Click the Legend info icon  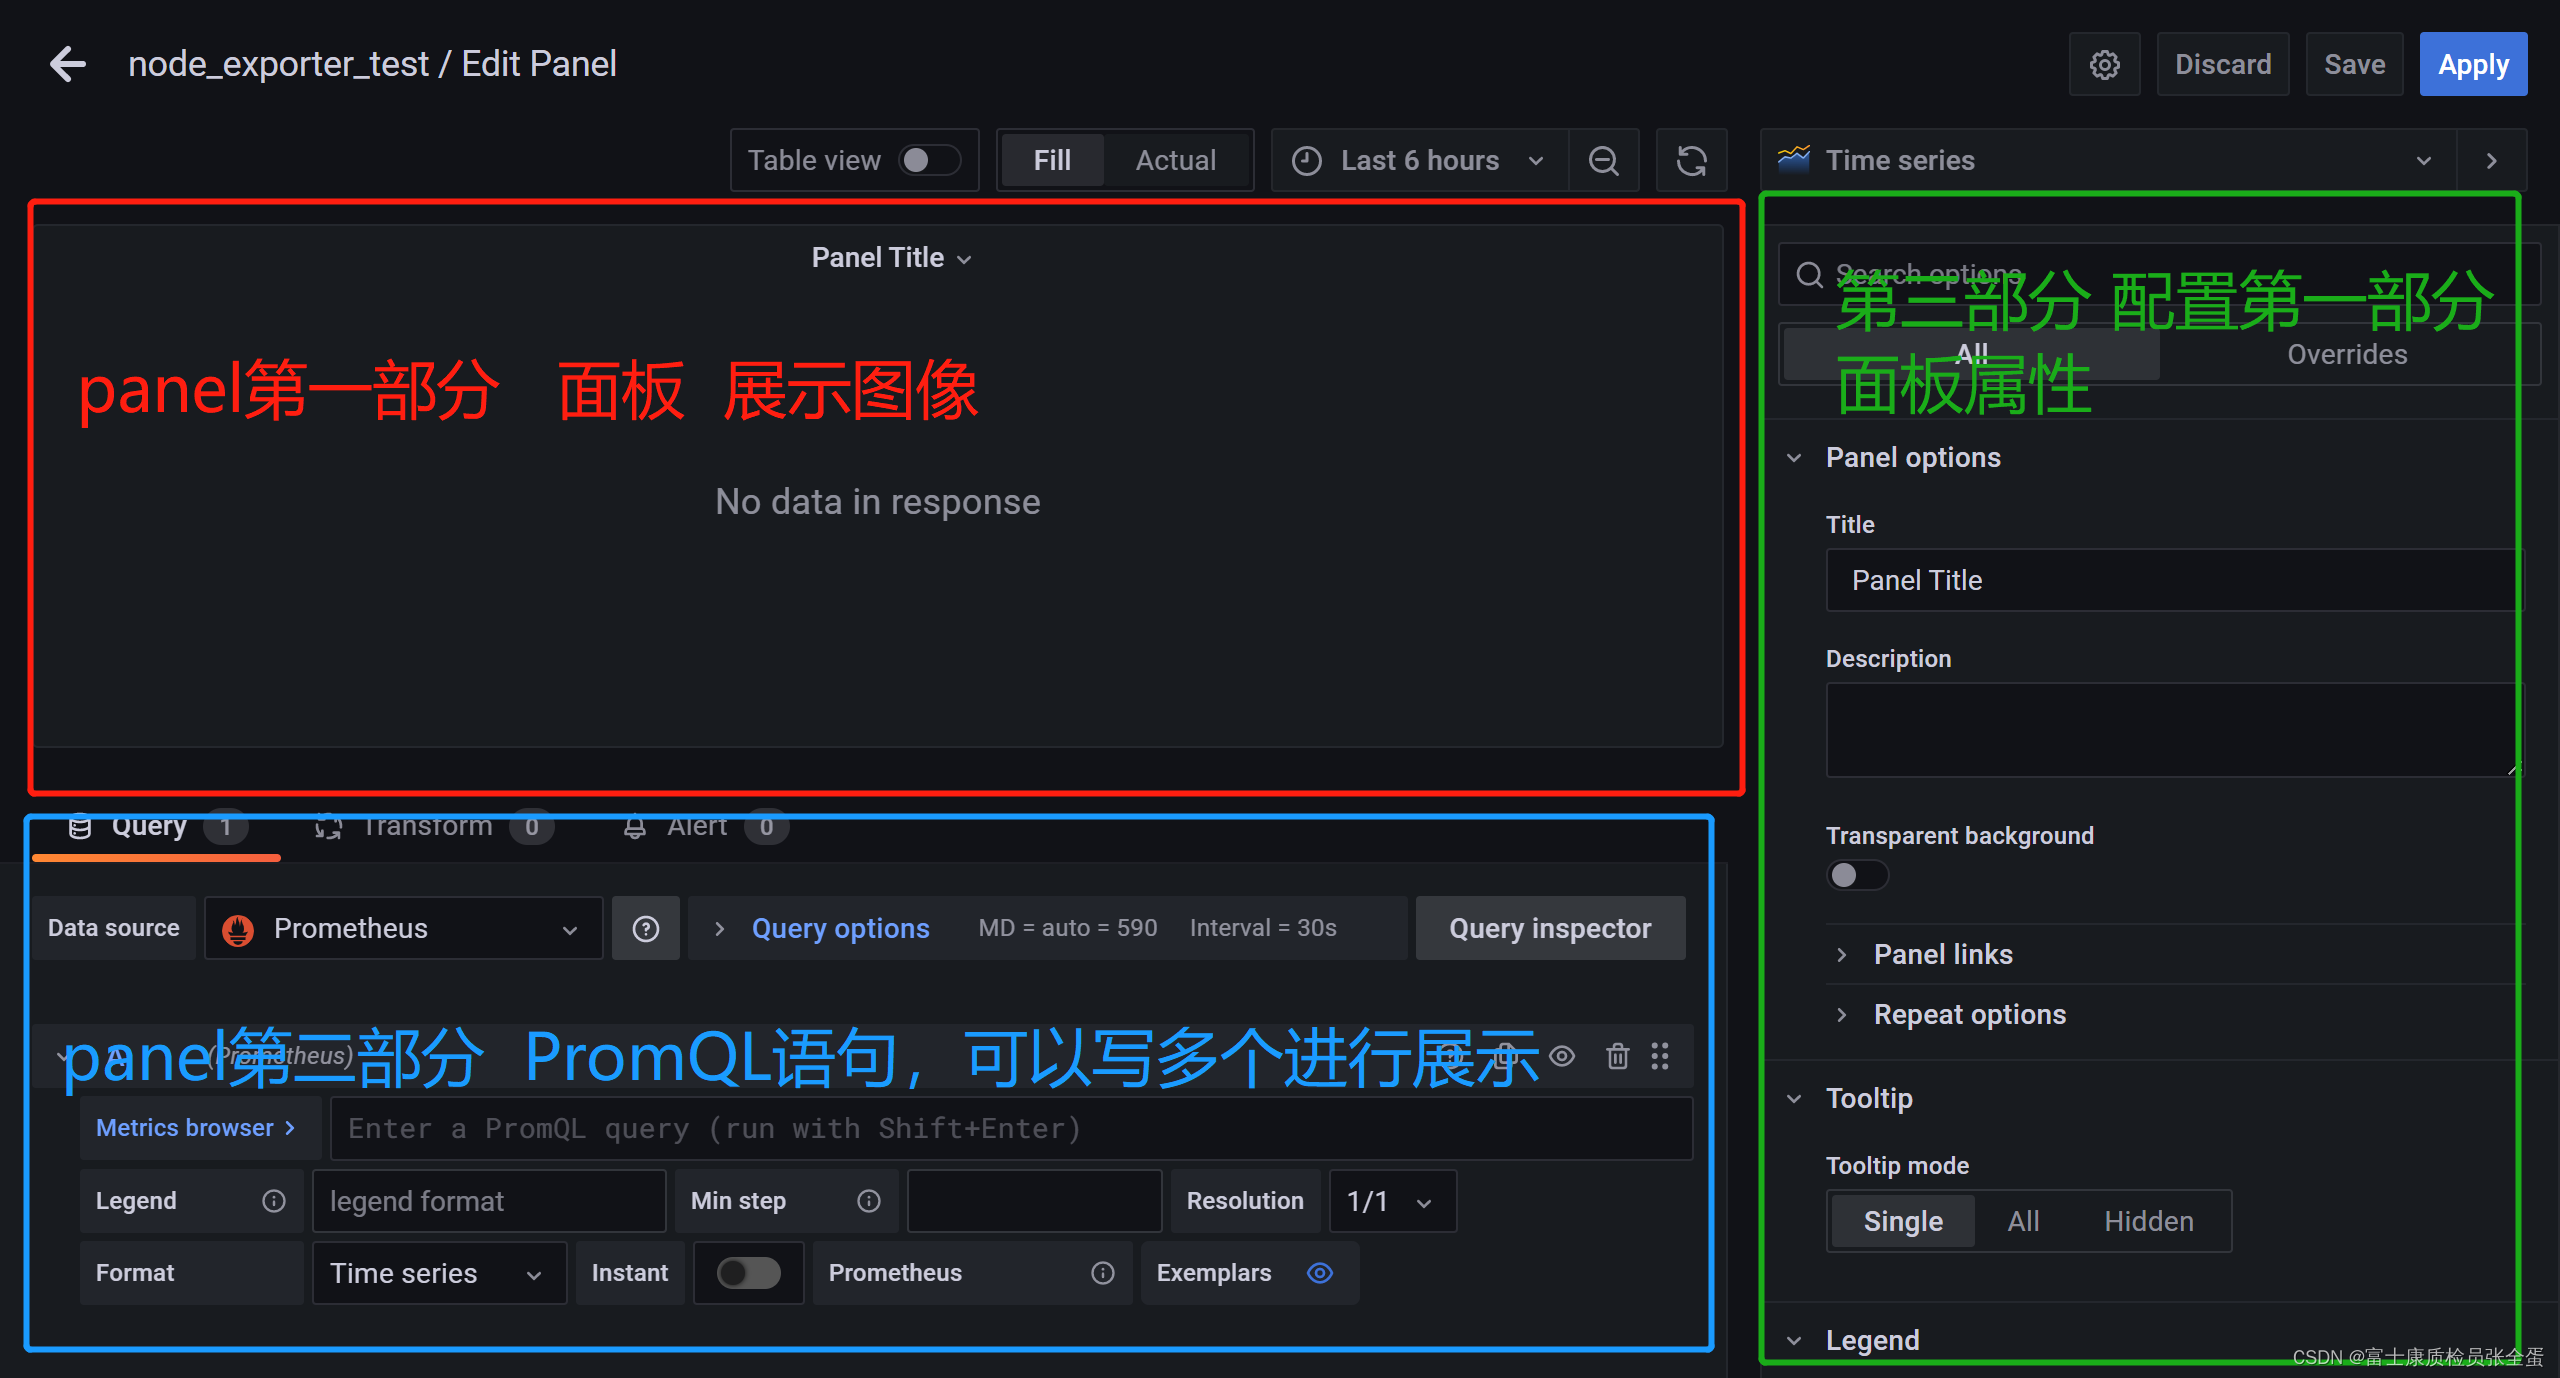273,1200
